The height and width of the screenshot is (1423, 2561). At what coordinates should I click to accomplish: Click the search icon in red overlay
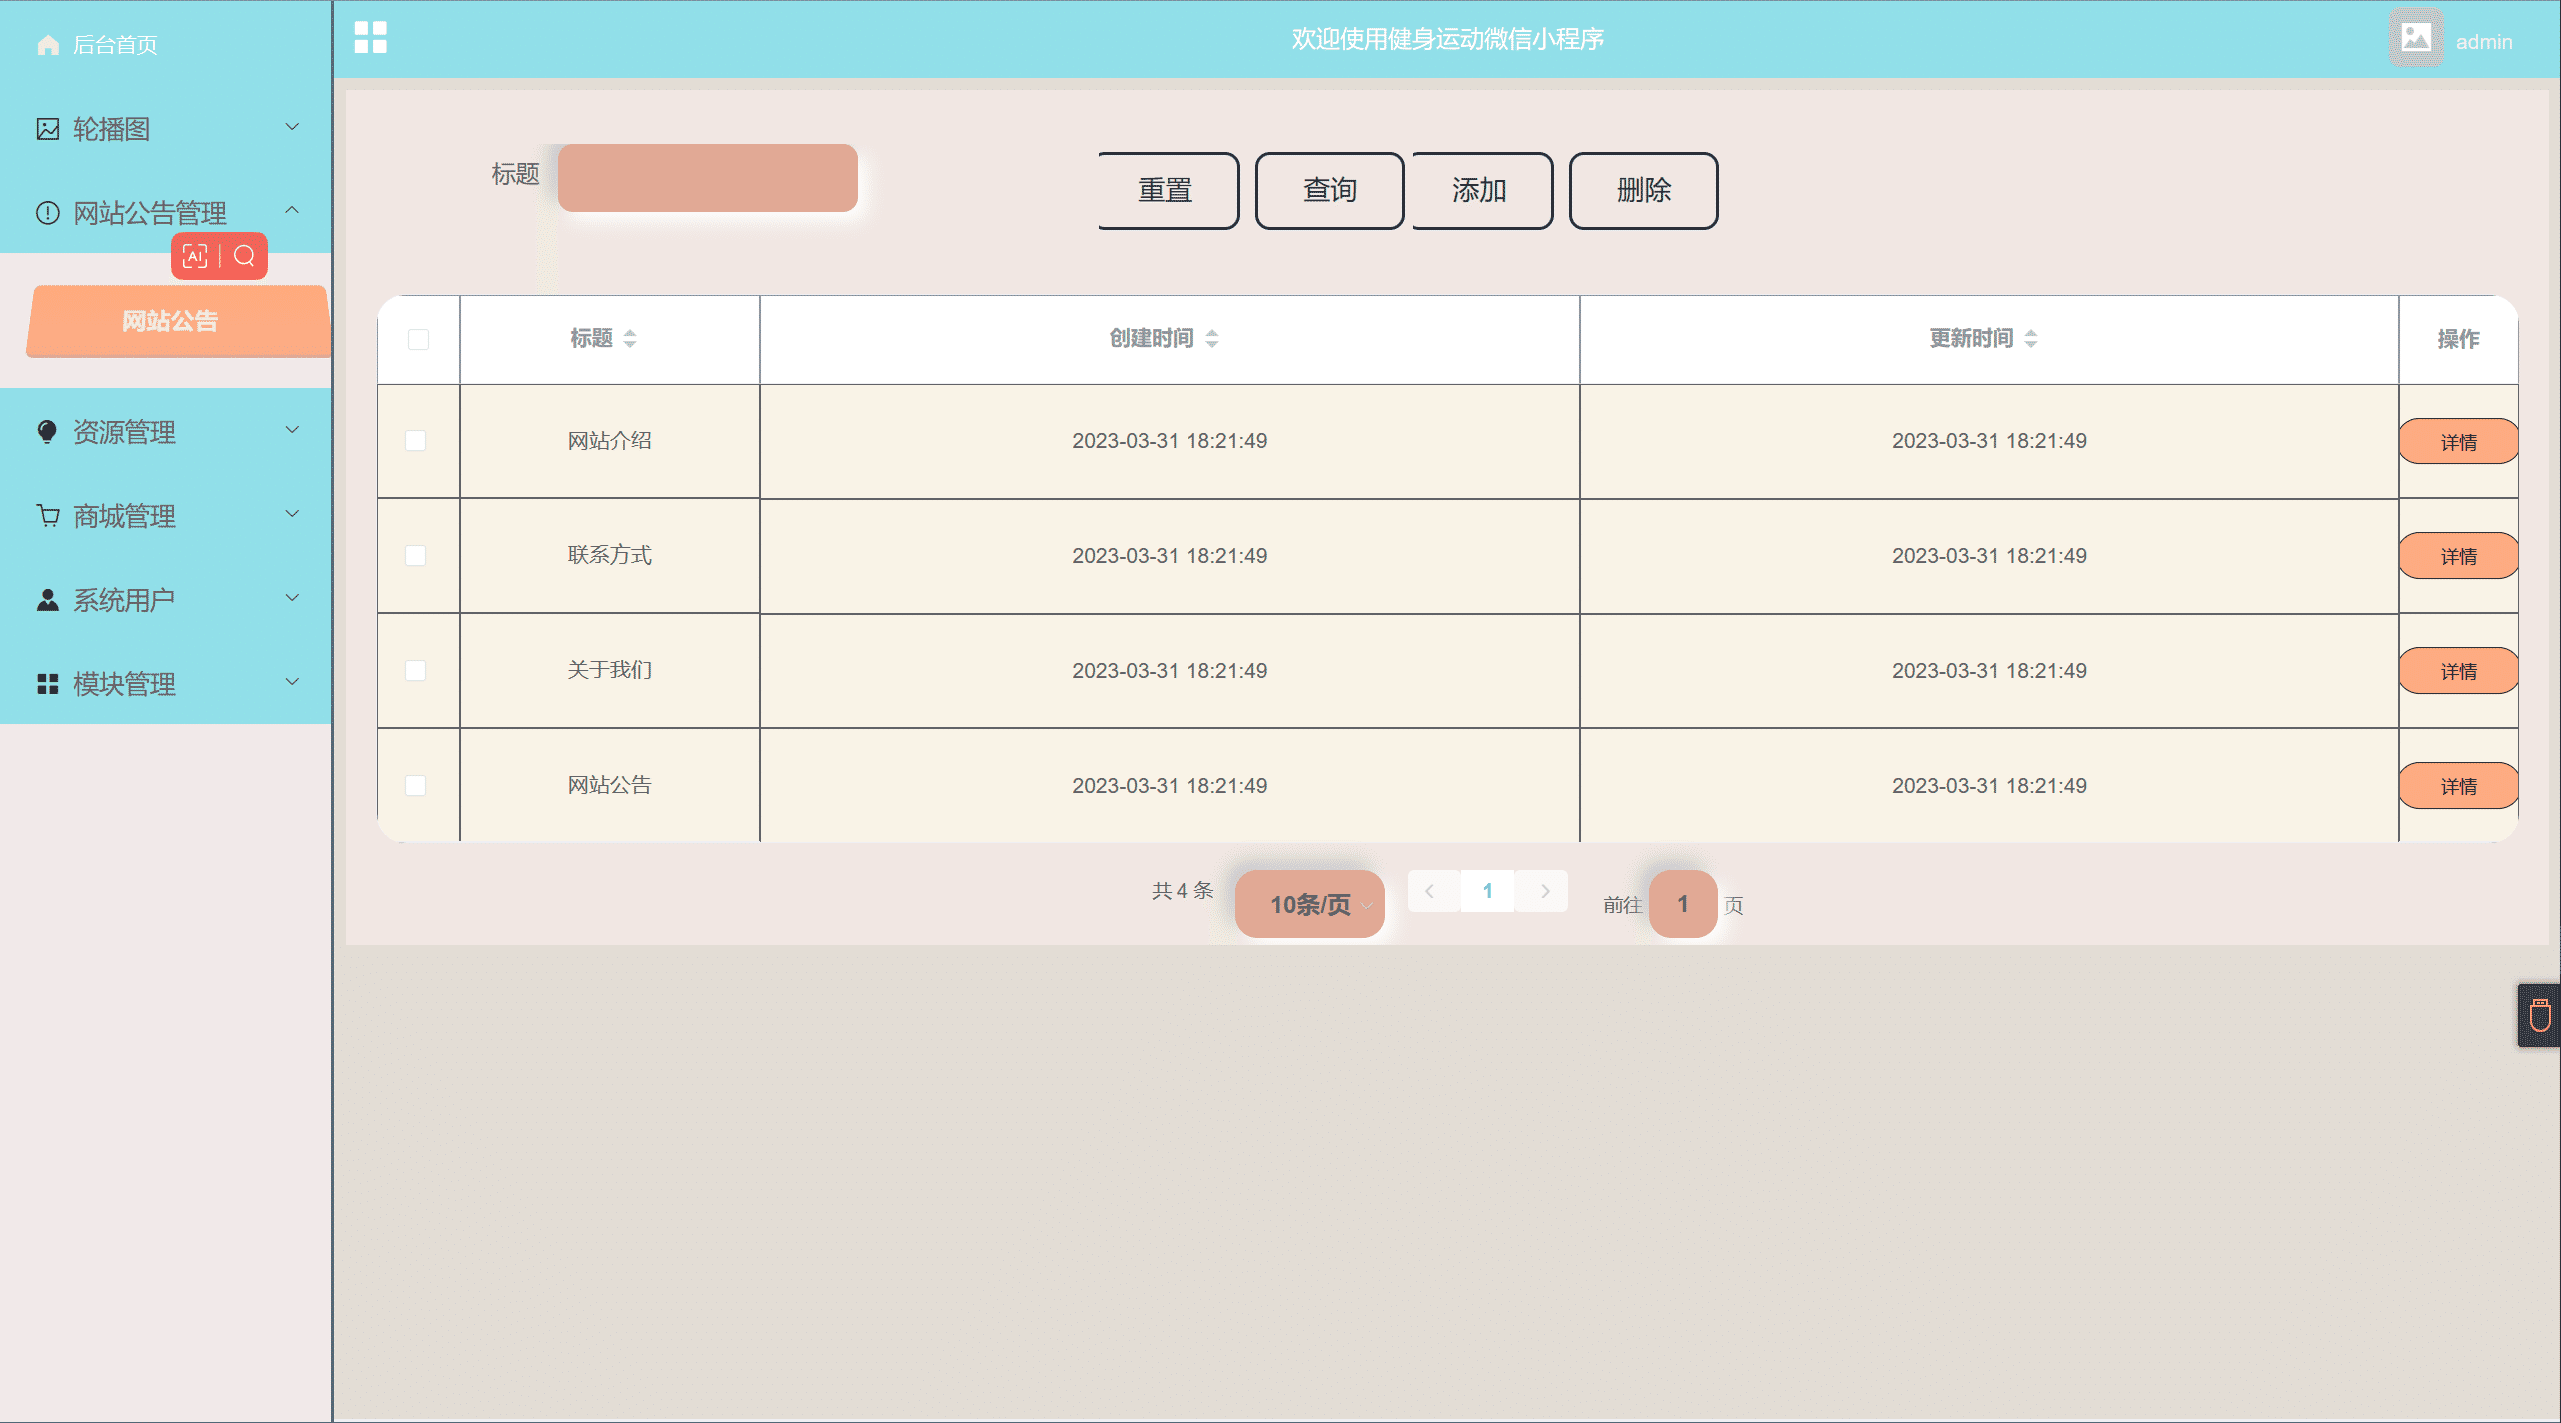pyautogui.click(x=244, y=257)
